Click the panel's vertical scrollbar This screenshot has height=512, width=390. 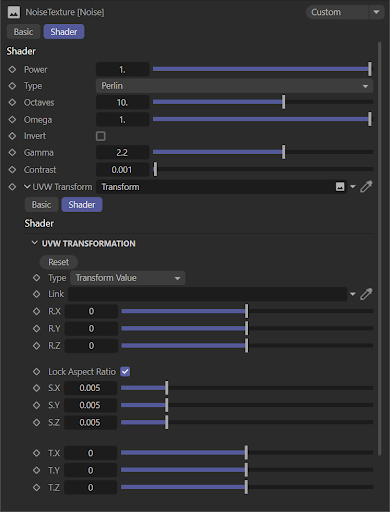click(x=380, y=248)
